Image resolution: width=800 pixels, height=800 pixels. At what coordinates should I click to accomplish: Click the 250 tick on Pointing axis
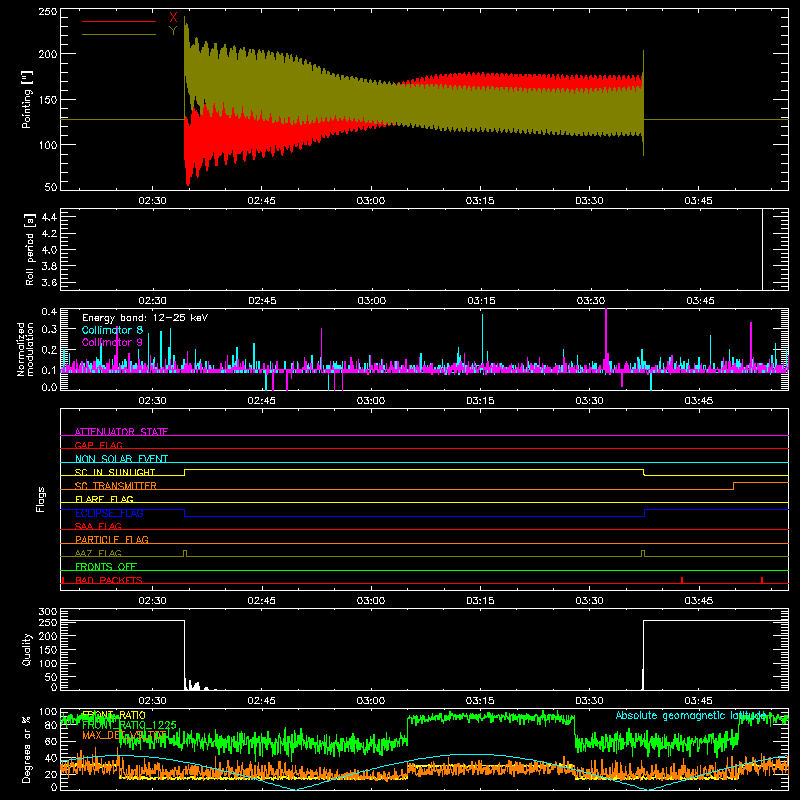pyautogui.click(x=48, y=12)
